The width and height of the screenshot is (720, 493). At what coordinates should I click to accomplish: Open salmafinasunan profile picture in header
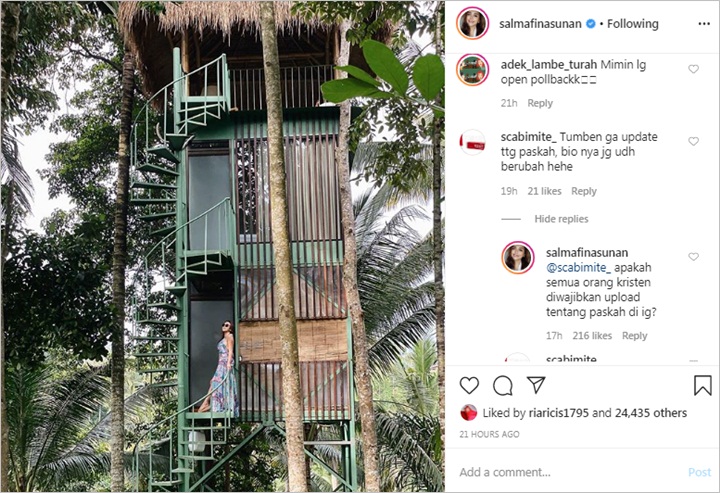(x=472, y=23)
